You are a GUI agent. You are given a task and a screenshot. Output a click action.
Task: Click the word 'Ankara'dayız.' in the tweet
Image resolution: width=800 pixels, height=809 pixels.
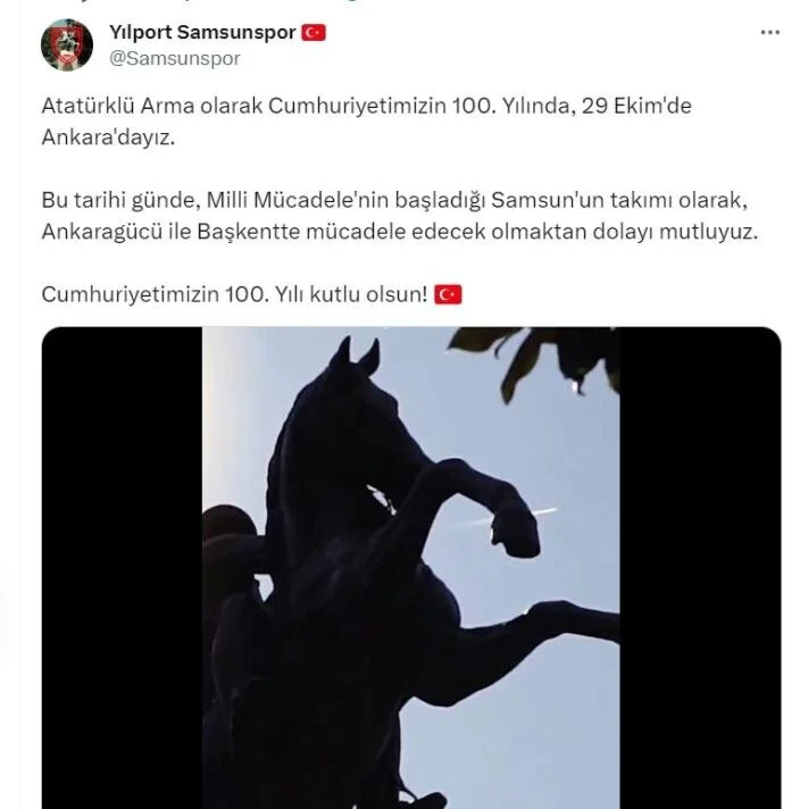[108, 138]
